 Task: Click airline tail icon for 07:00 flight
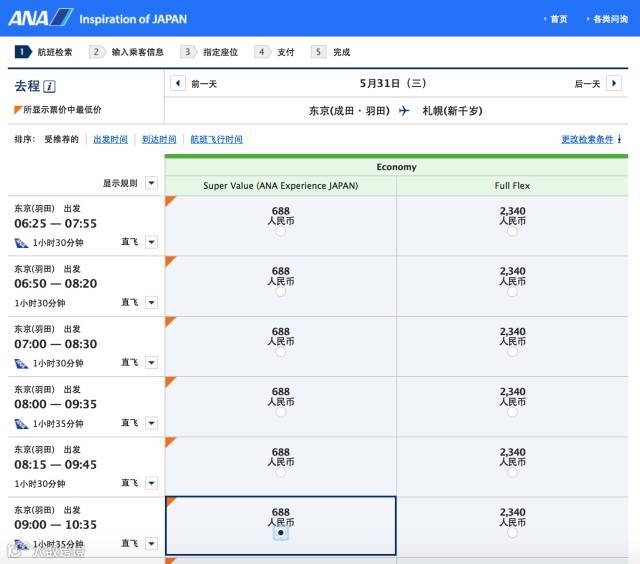(21, 363)
